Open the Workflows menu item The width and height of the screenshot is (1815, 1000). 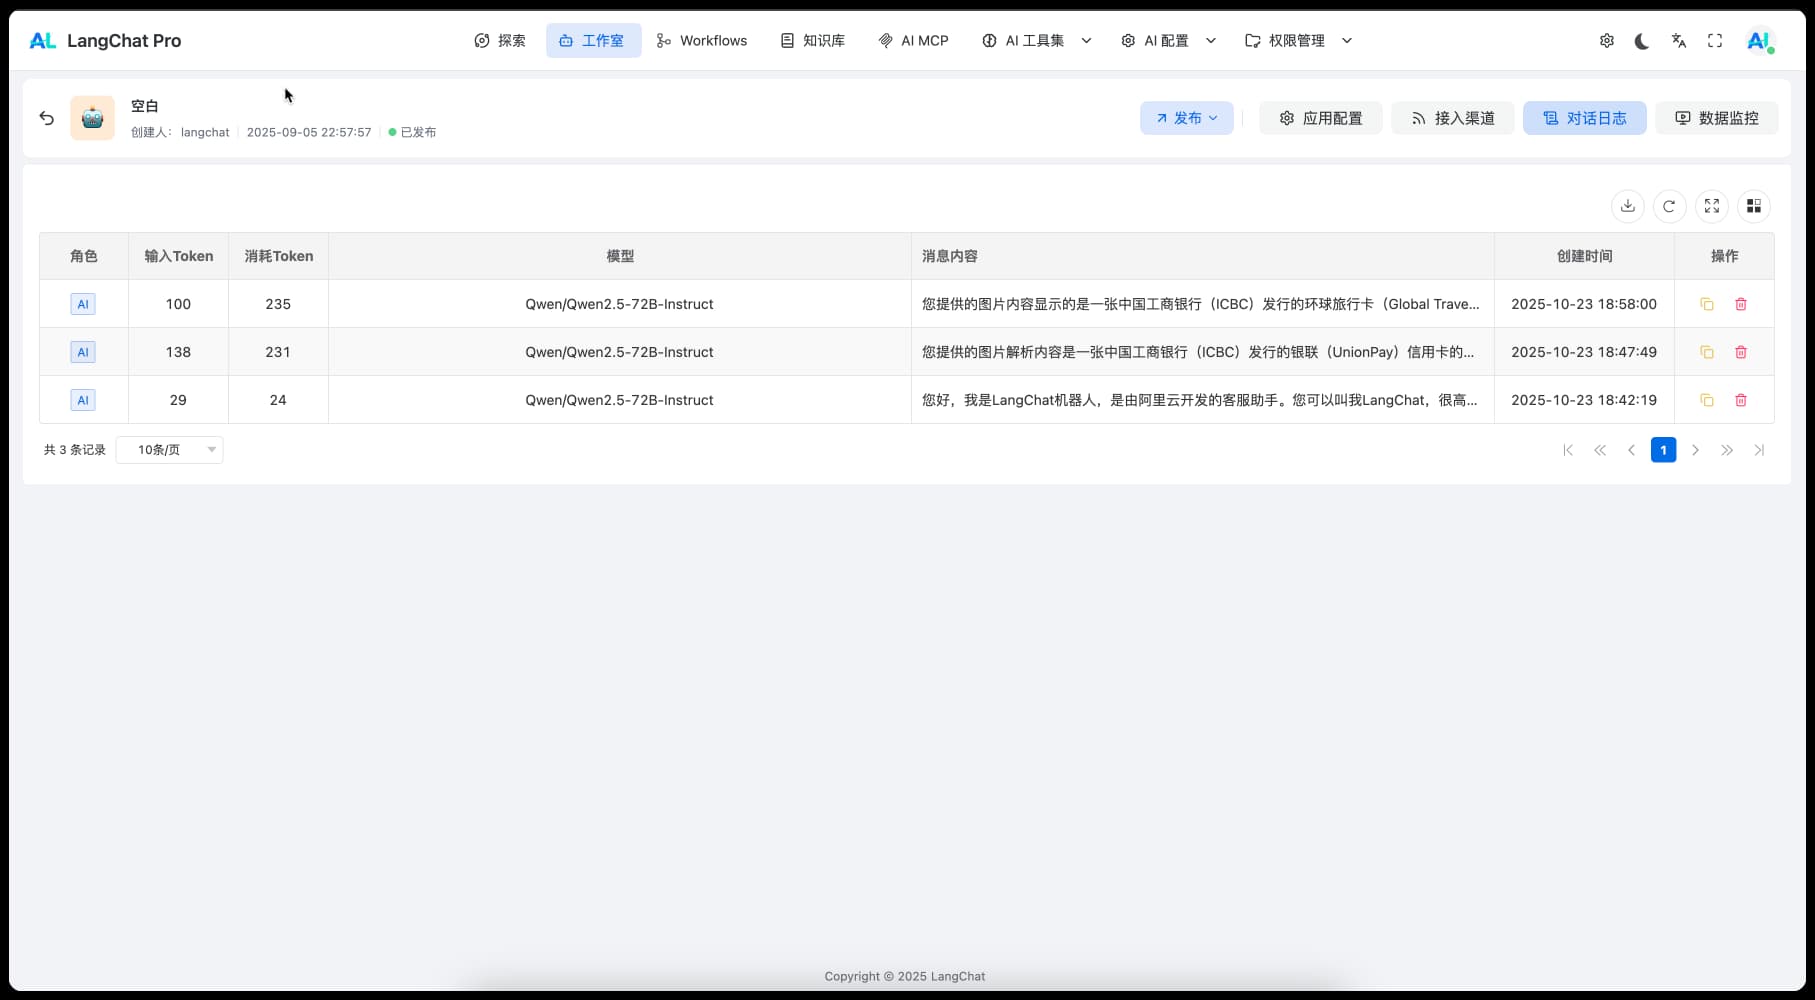[702, 41]
